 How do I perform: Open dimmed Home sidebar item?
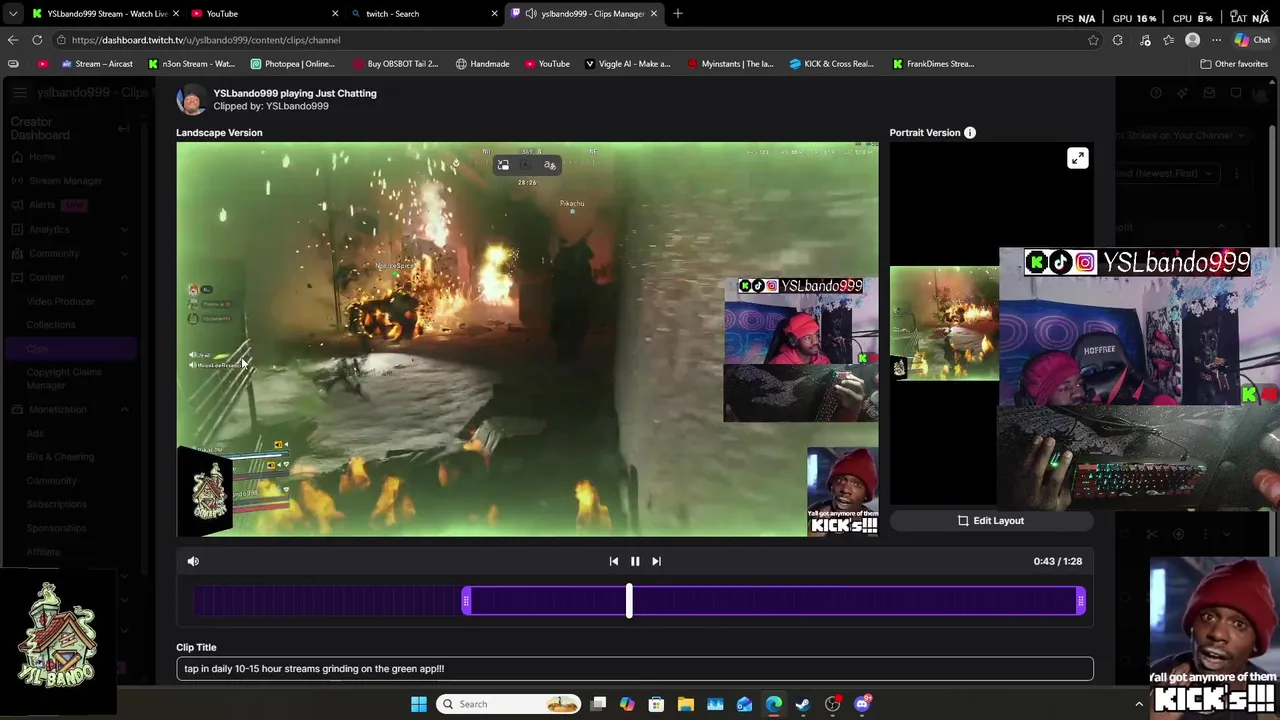(42, 157)
